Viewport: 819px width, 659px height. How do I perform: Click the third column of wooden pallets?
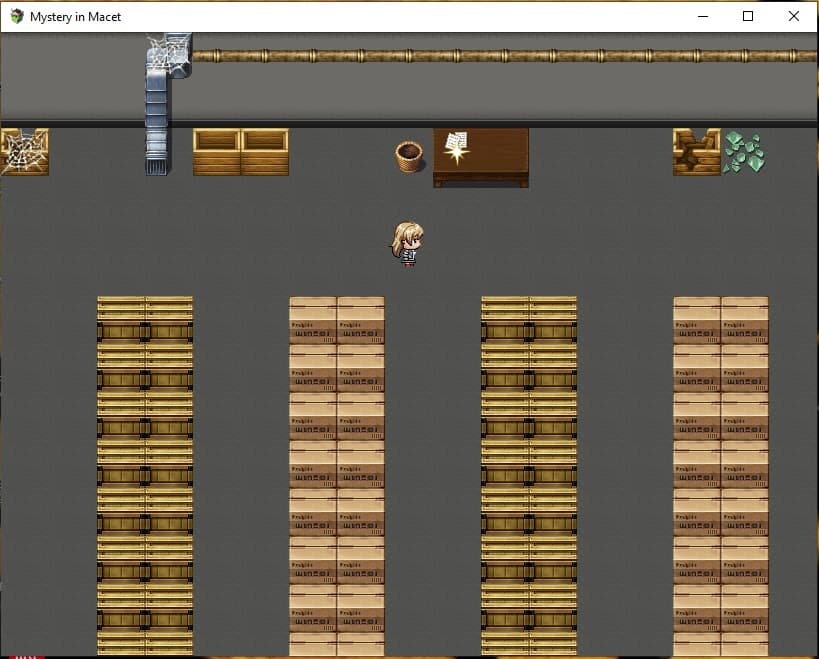click(x=529, y=476)
